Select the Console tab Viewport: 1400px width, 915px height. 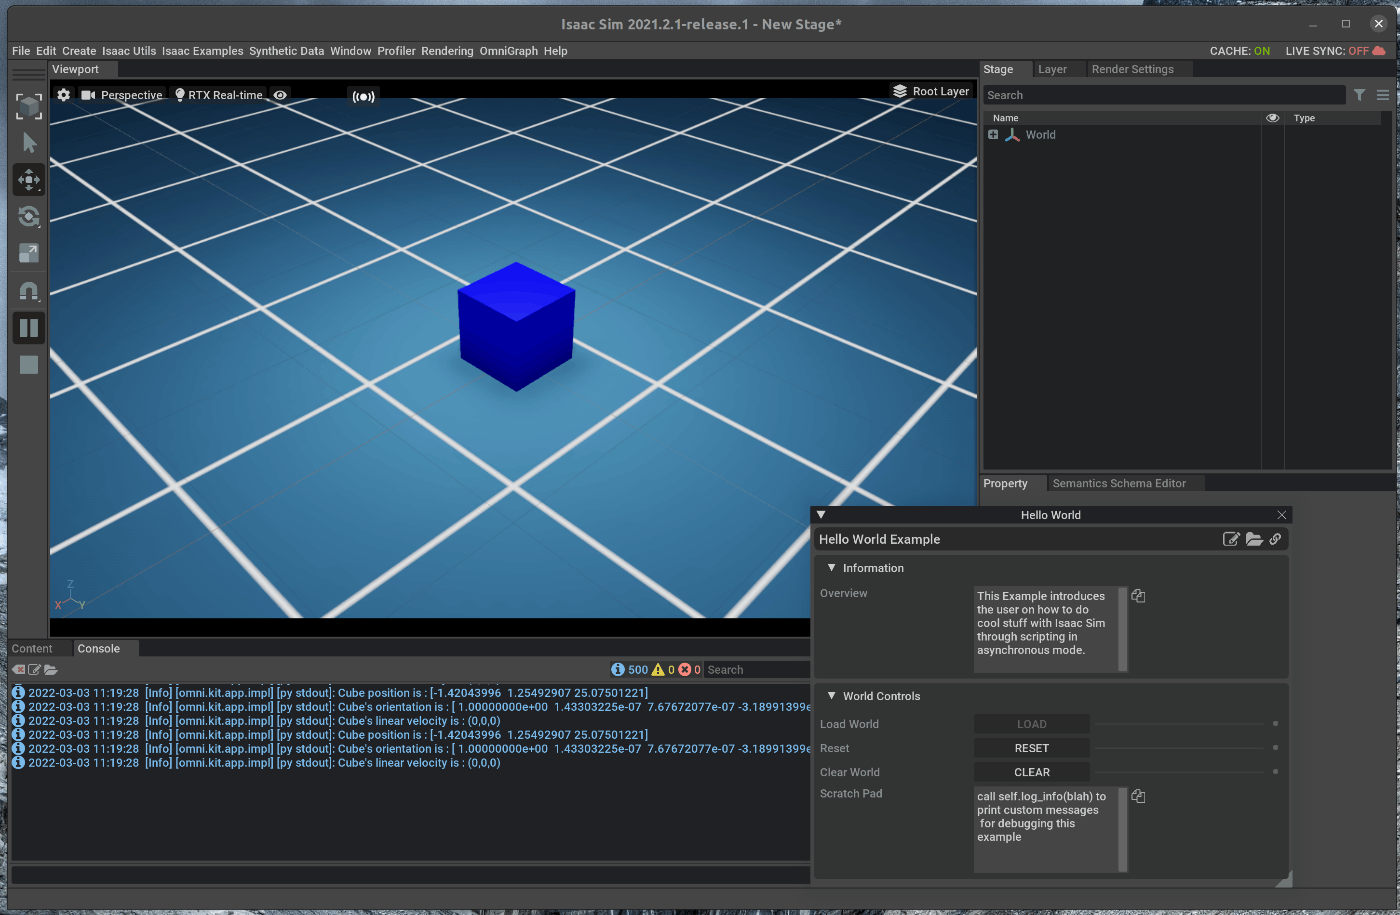tap(99, 649)
